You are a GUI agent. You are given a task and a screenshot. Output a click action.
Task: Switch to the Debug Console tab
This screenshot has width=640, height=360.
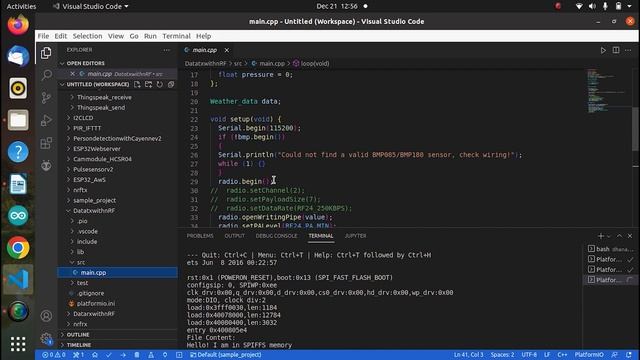[x=276, y=236]
